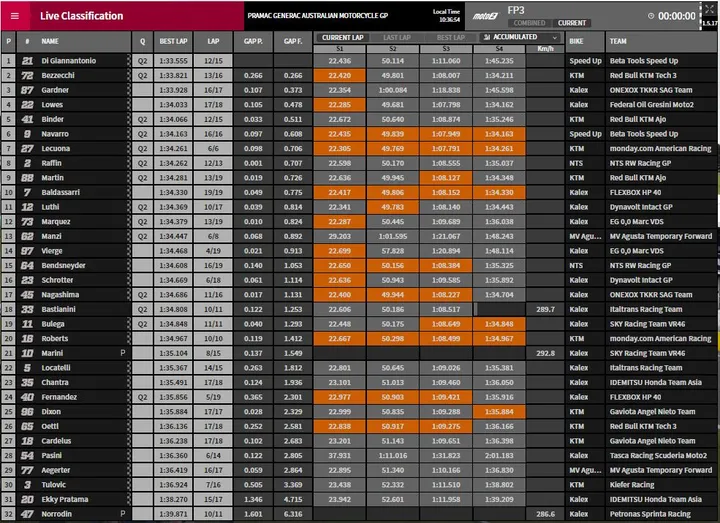Image resolution: width=720 pixels, height=523 pixels.
Task: Open row options dots for Baldassarri
Action: 128,192
